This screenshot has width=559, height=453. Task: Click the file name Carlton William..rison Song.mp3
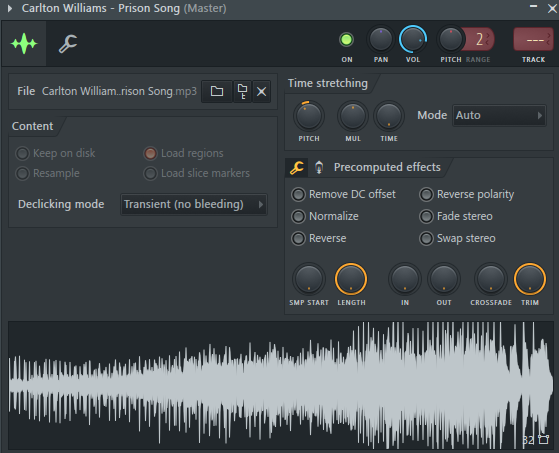coord(119,91)
